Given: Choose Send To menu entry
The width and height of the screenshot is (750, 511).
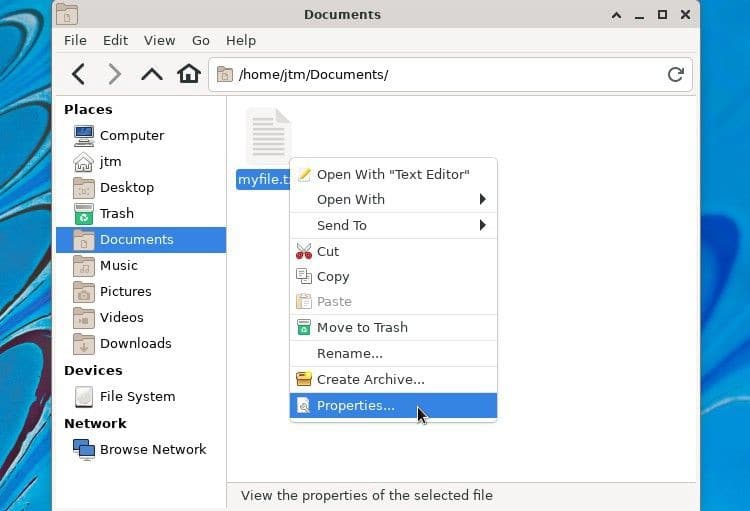Looking at the screenshot, I should coord(393,225).
